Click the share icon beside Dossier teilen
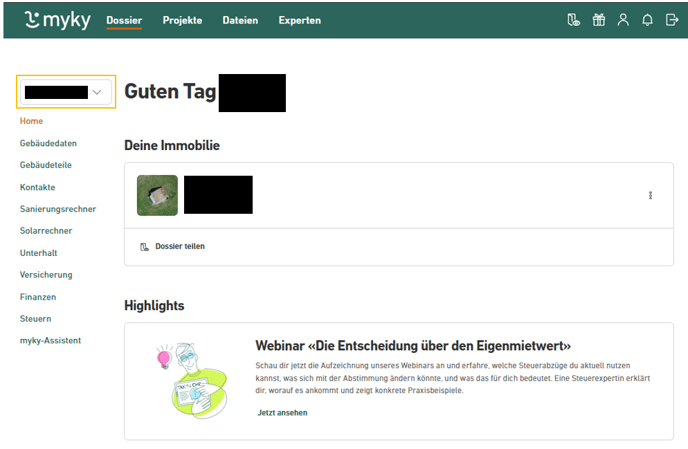 144,246
